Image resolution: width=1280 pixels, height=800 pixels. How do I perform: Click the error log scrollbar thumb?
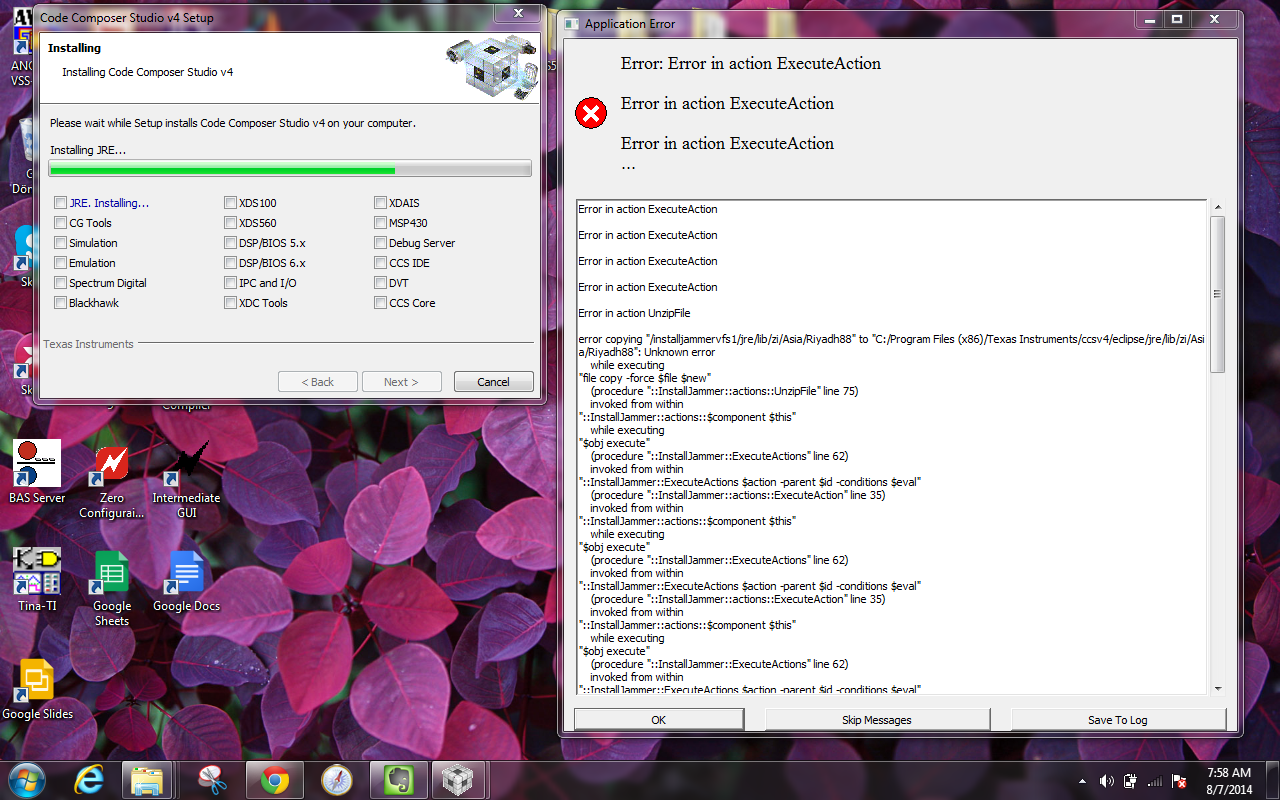(1217, 295)
